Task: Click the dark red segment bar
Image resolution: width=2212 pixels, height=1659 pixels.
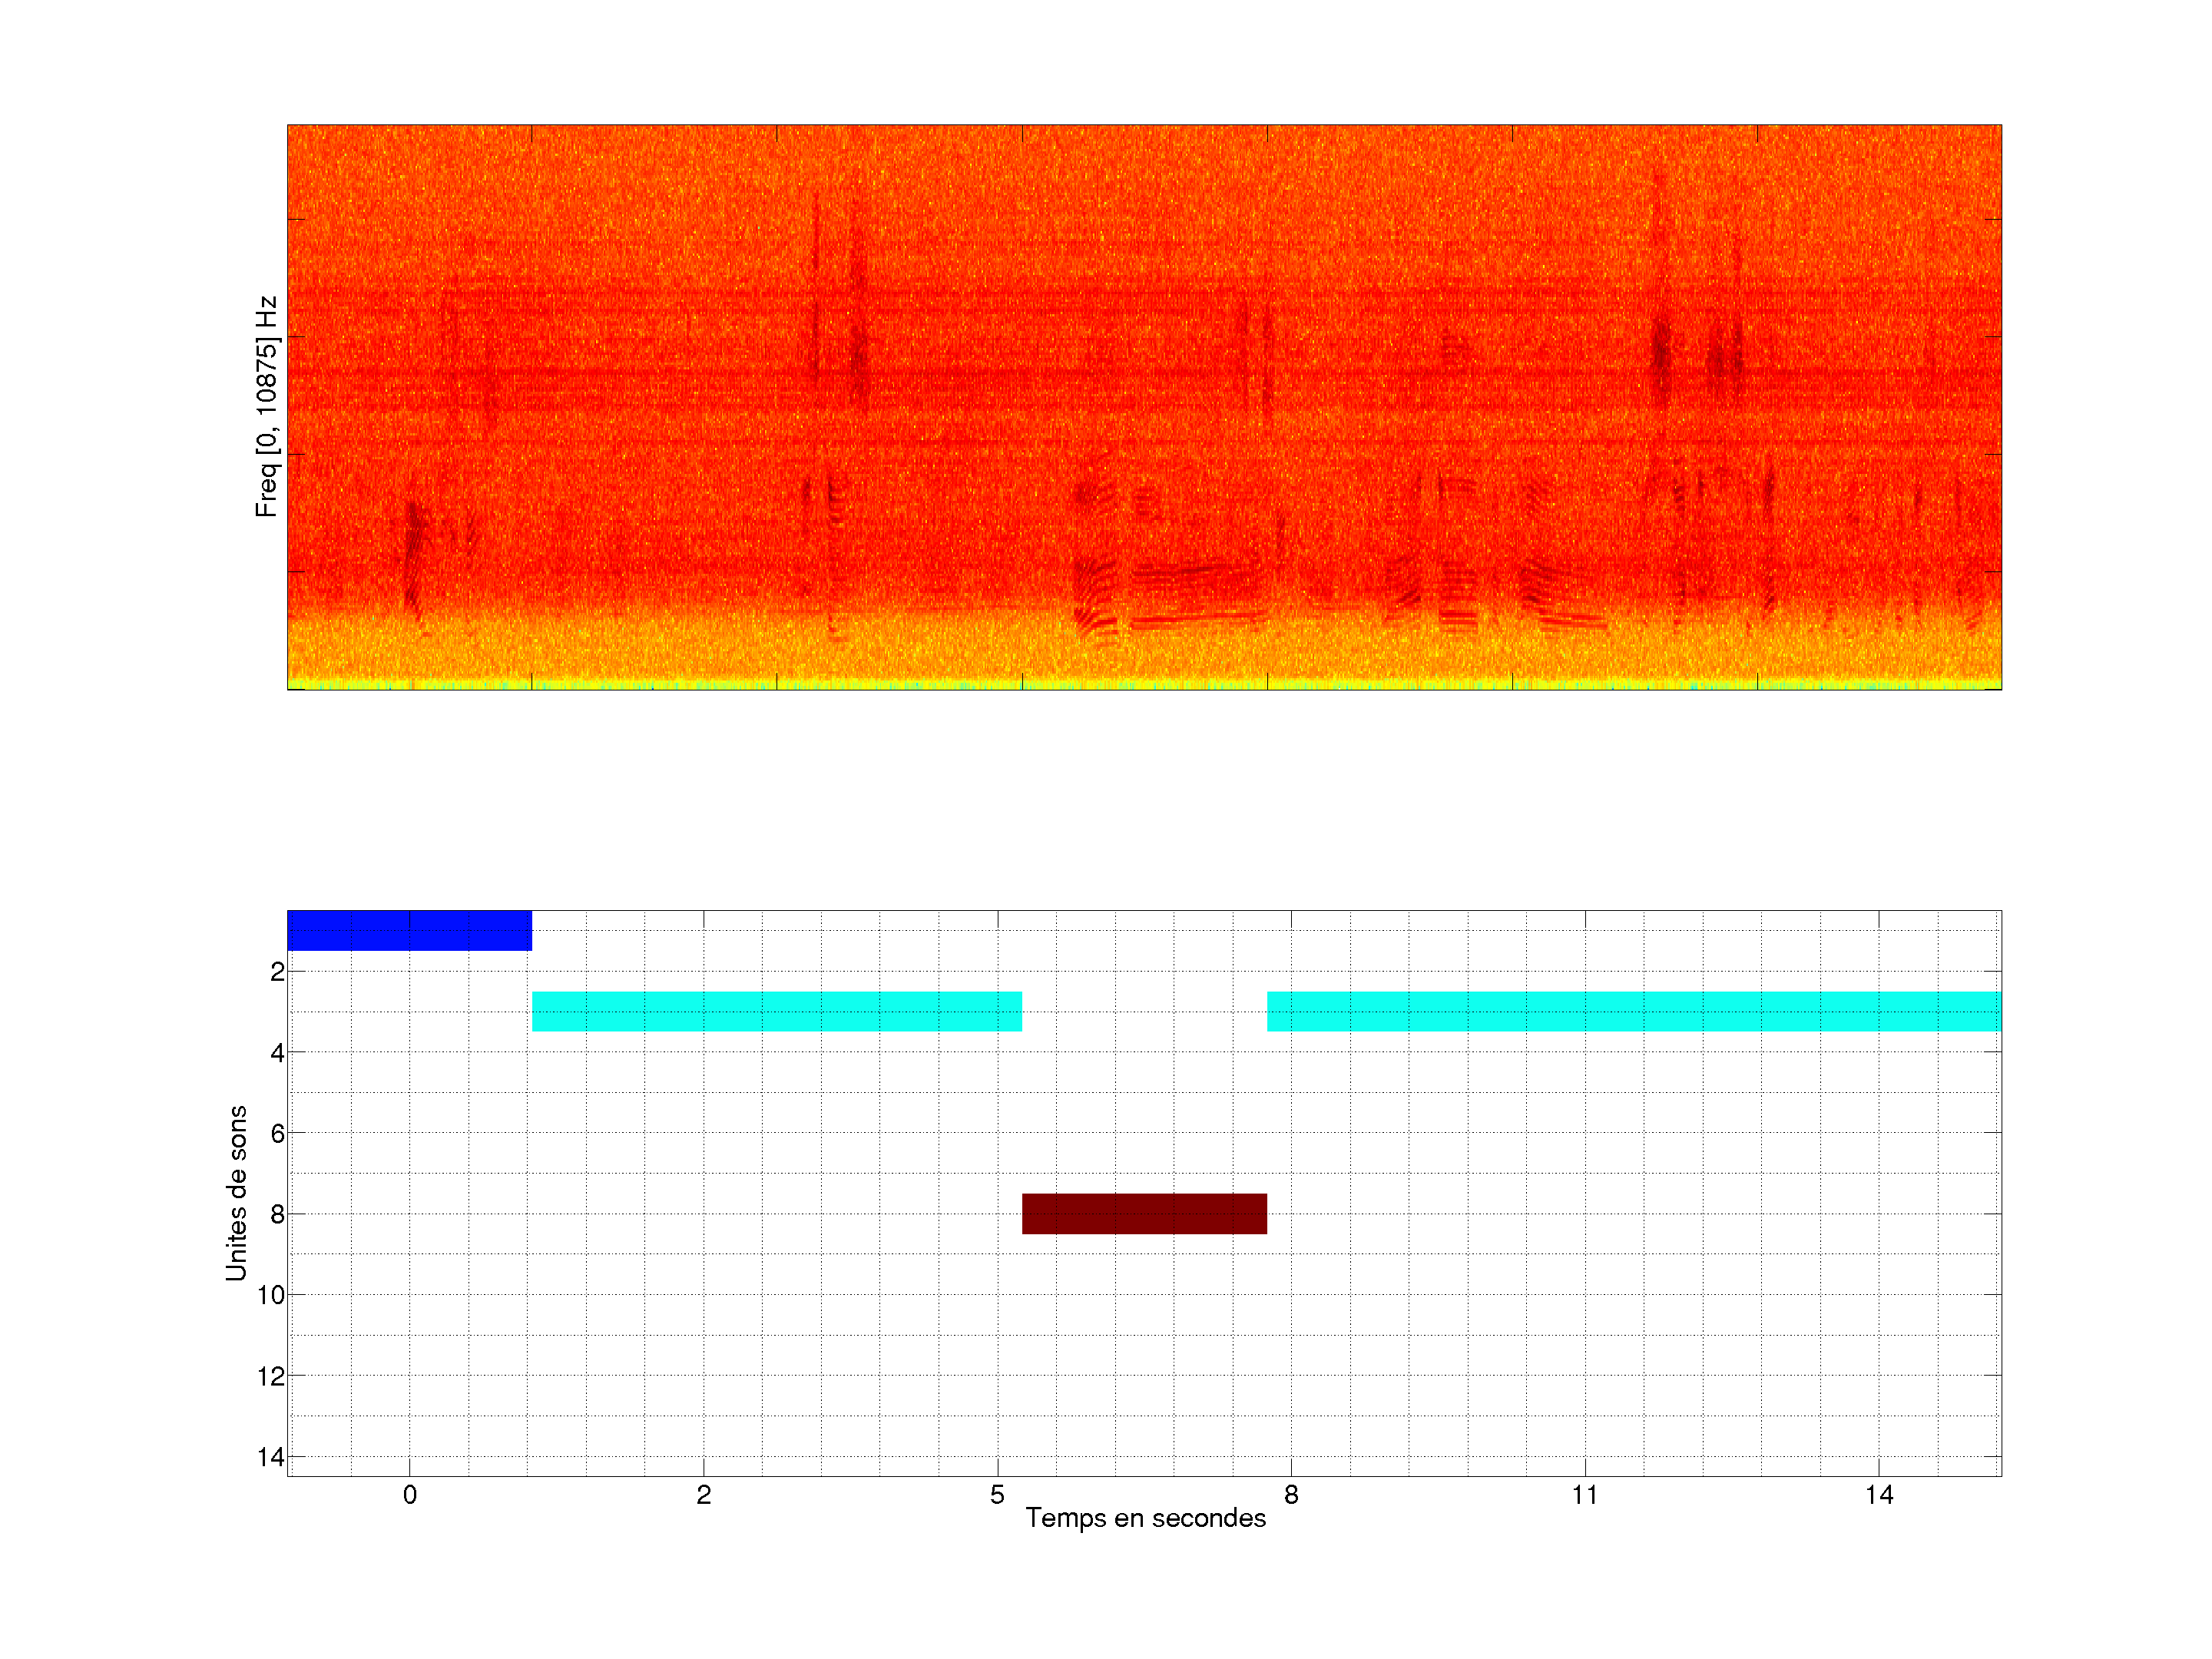Action: point(1144,1213)
